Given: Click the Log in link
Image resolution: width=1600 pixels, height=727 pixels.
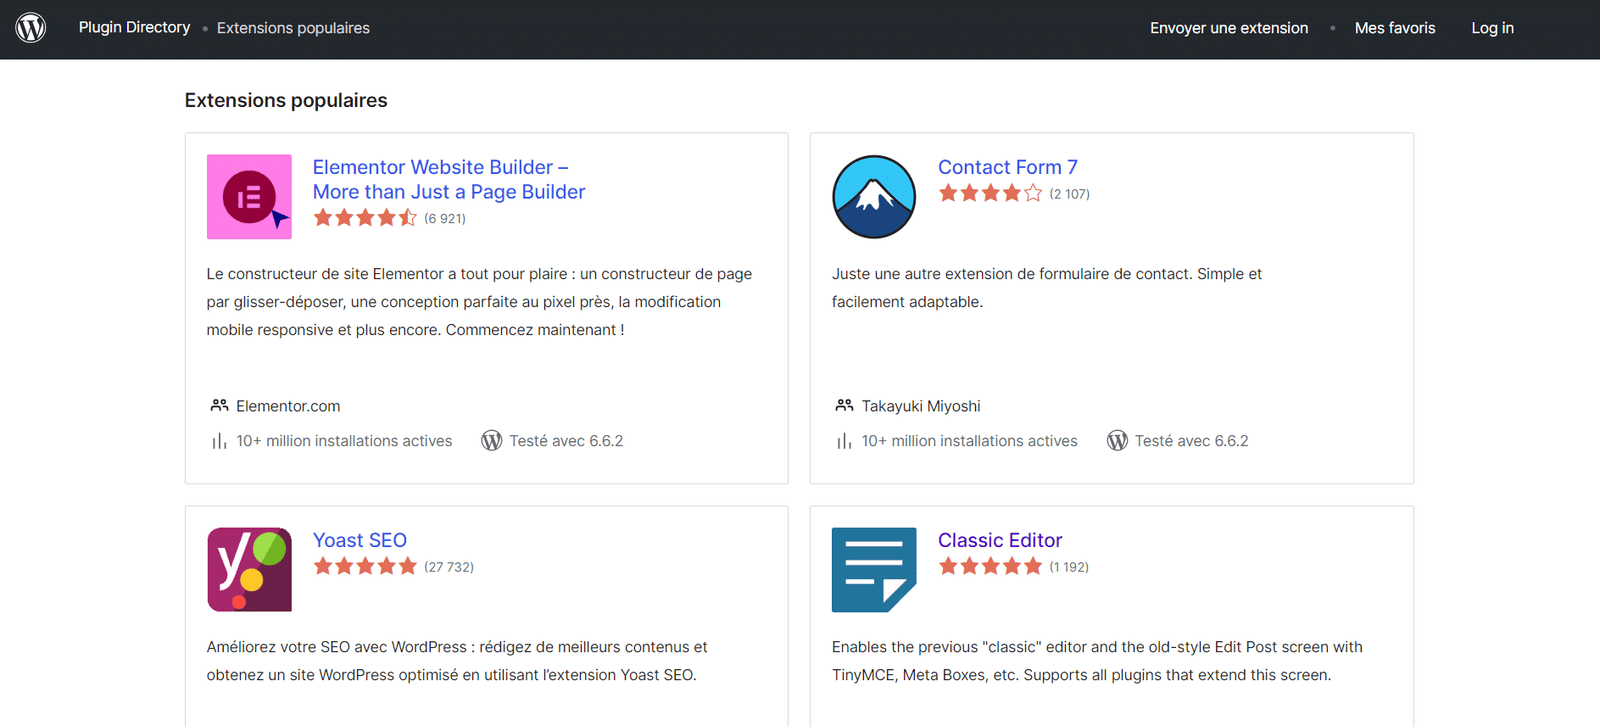Looking at the screenshot, I should pos(1492,28).
